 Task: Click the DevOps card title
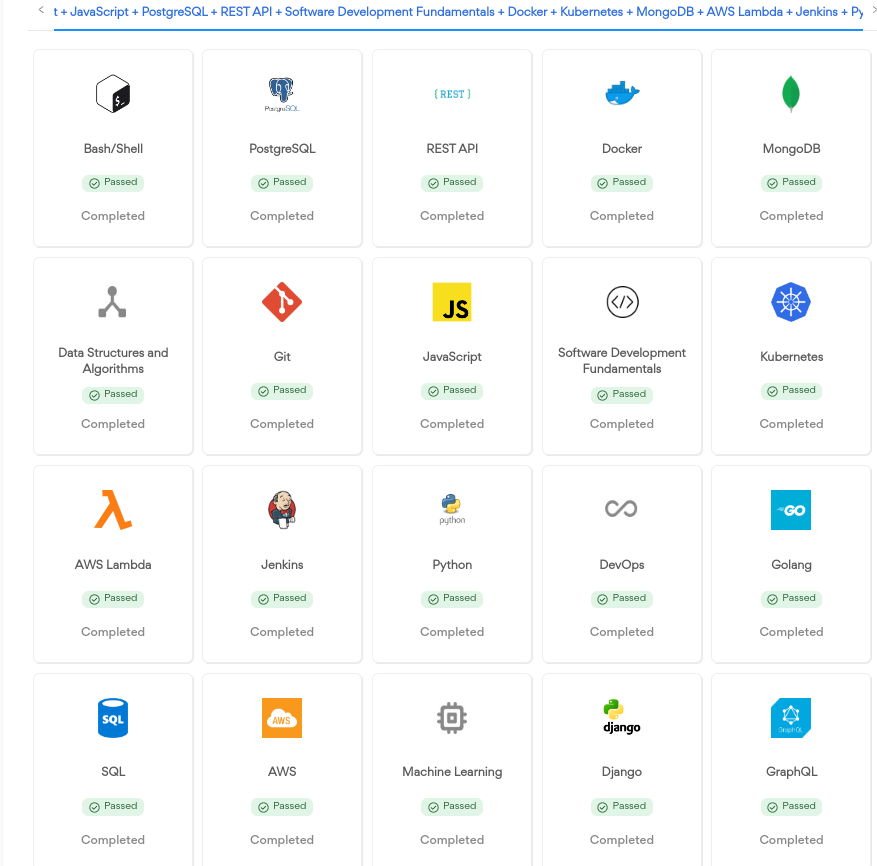[x=622, y=564]
